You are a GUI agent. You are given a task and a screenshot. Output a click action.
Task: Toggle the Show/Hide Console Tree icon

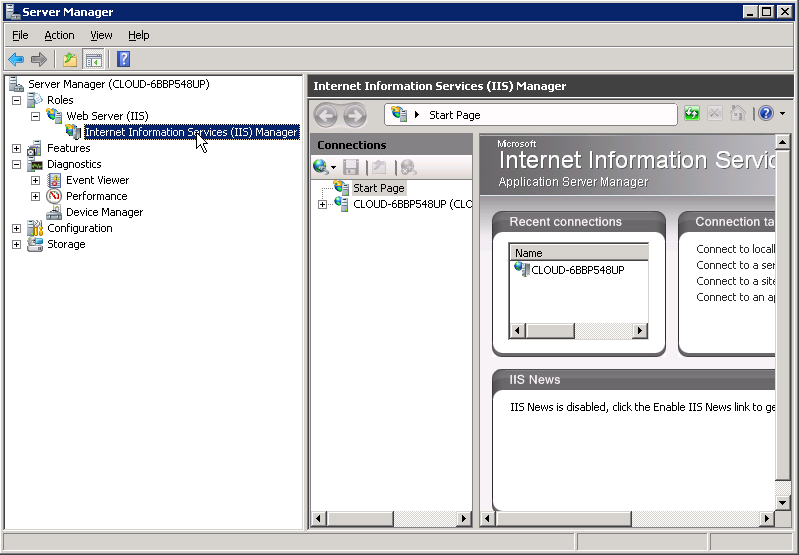(93, 60)
